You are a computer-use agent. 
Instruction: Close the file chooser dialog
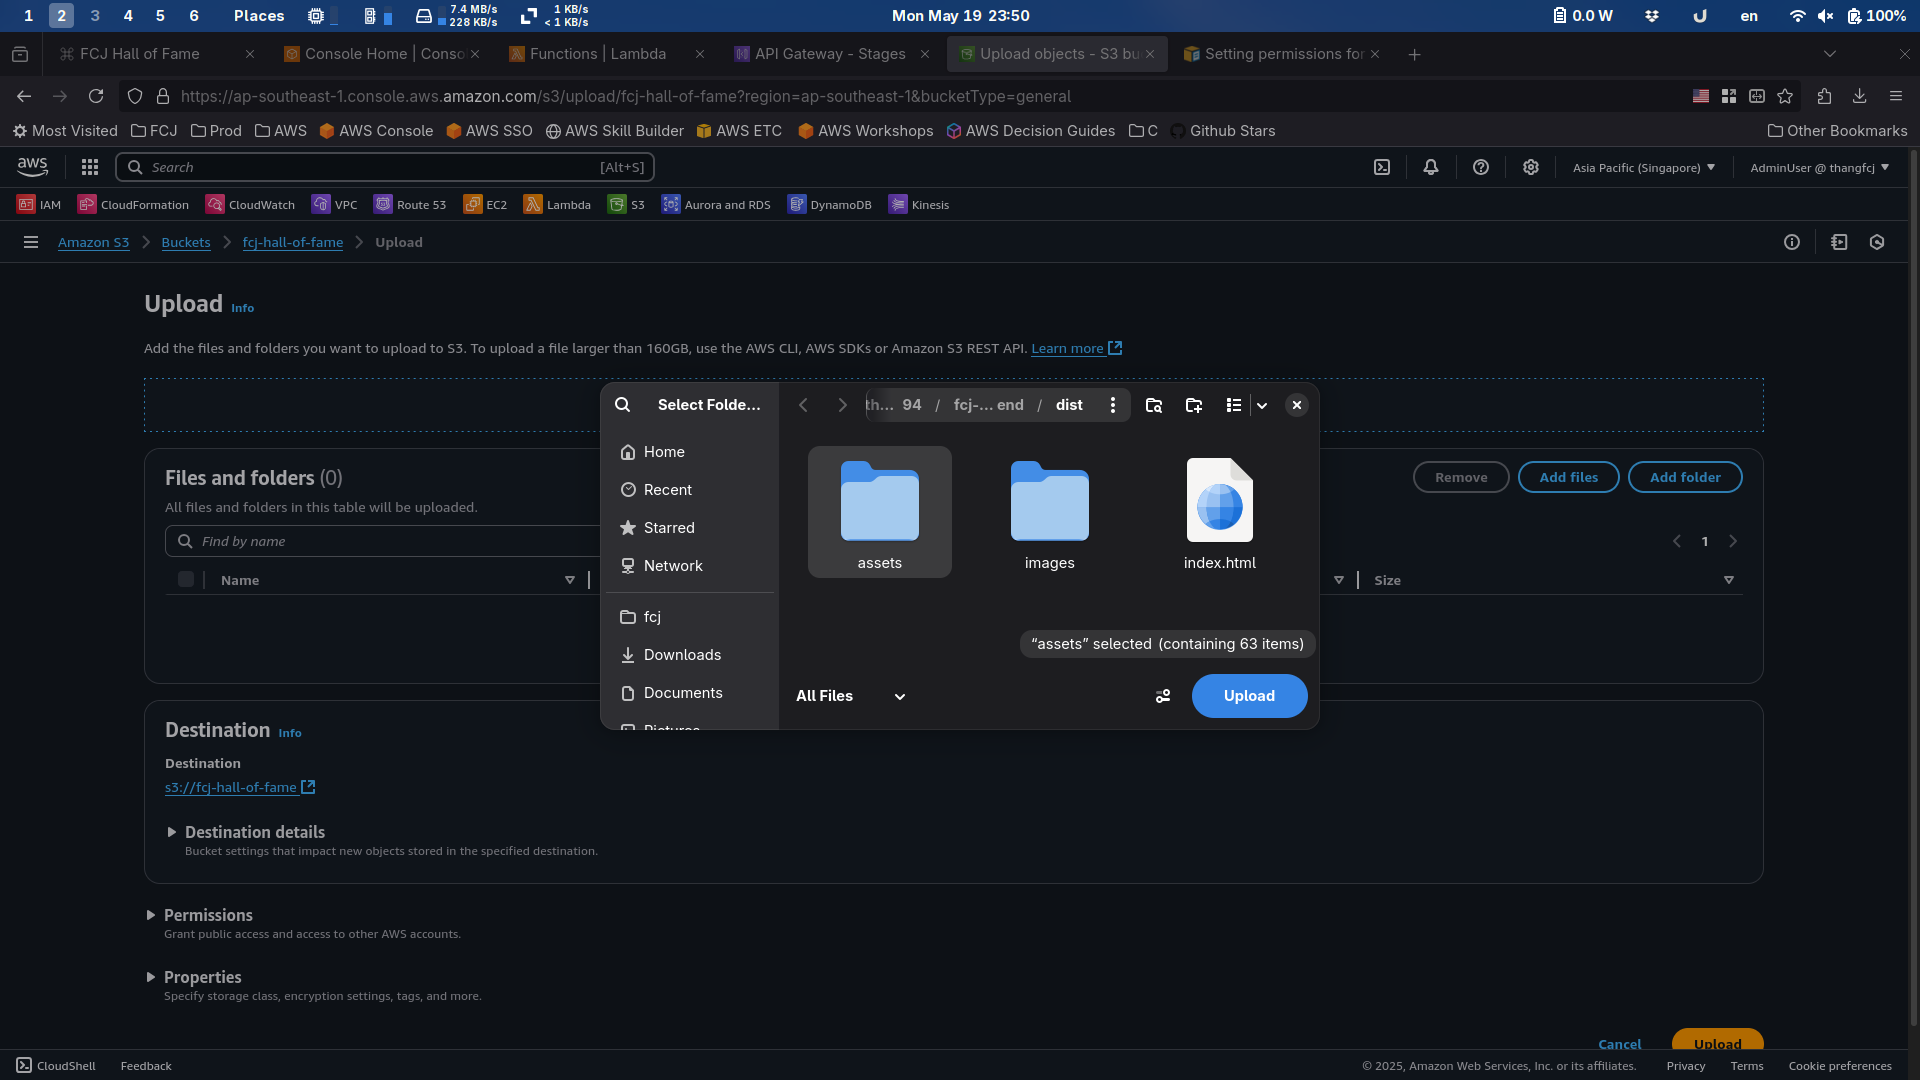pos(1297,405)
